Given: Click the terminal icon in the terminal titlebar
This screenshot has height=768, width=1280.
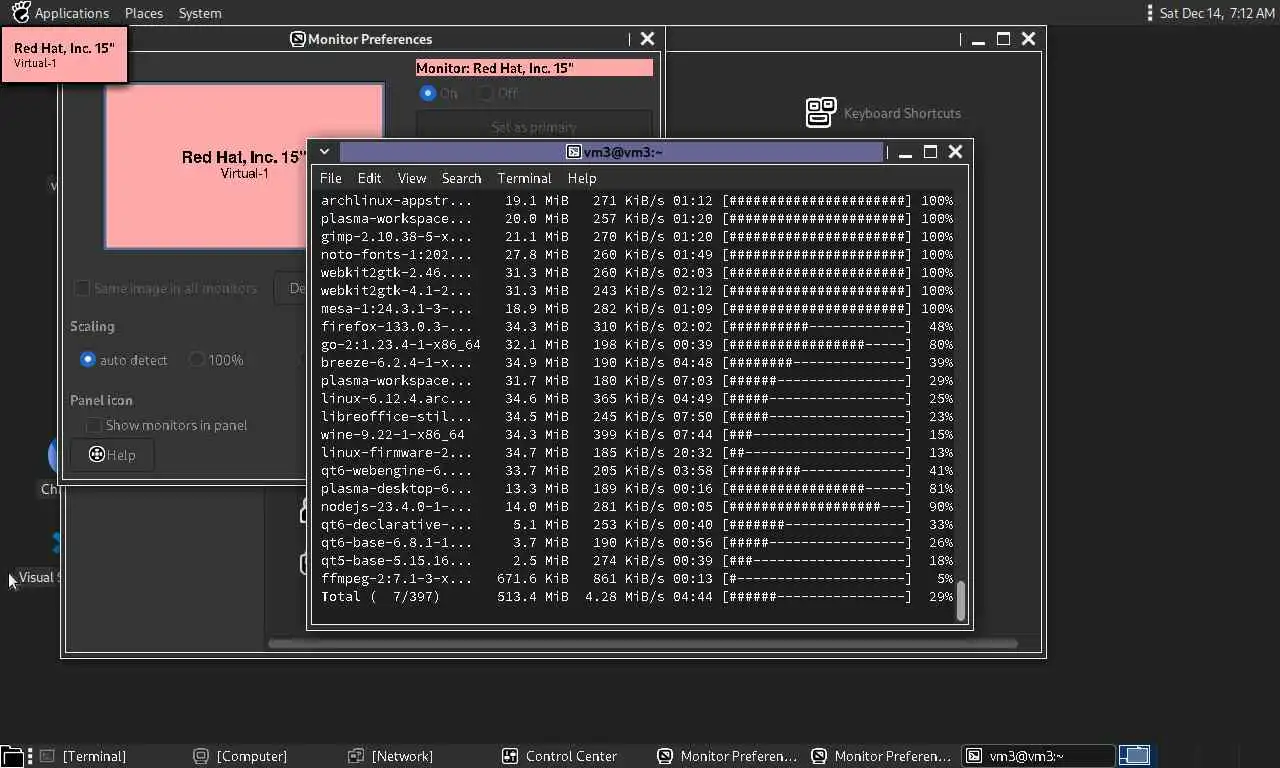Looking at the screenshot, I should coord(574,152).
